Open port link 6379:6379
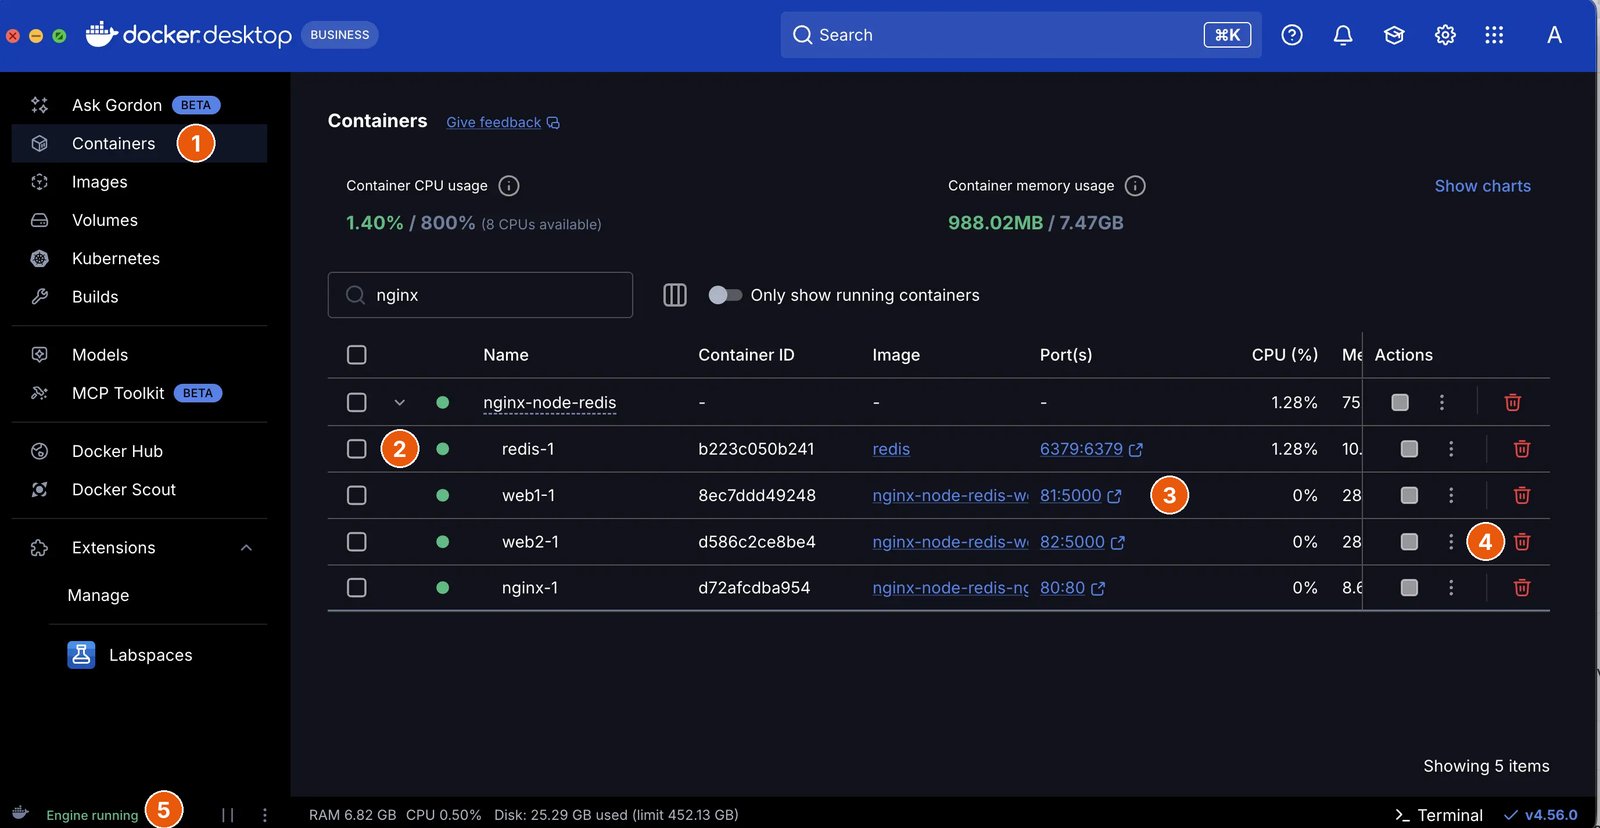This screenshot has width=1600, height=828. pyautogui.click(x=1091, y=449)
